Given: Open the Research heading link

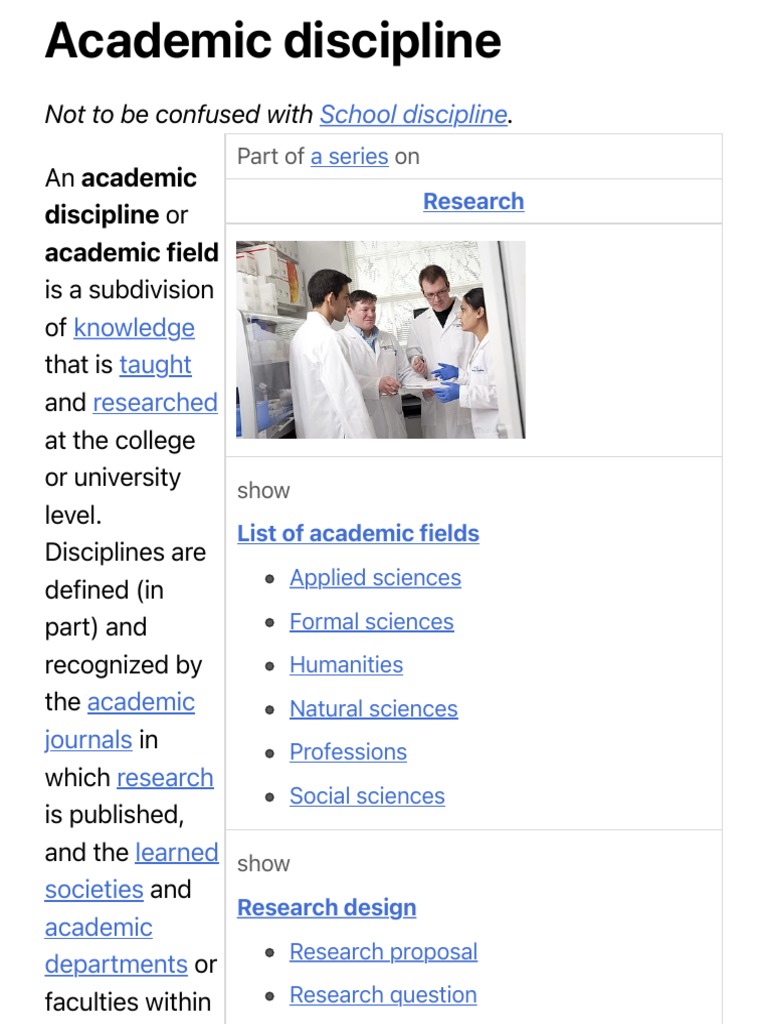Looking at the screenshot, I should [473, 201].
